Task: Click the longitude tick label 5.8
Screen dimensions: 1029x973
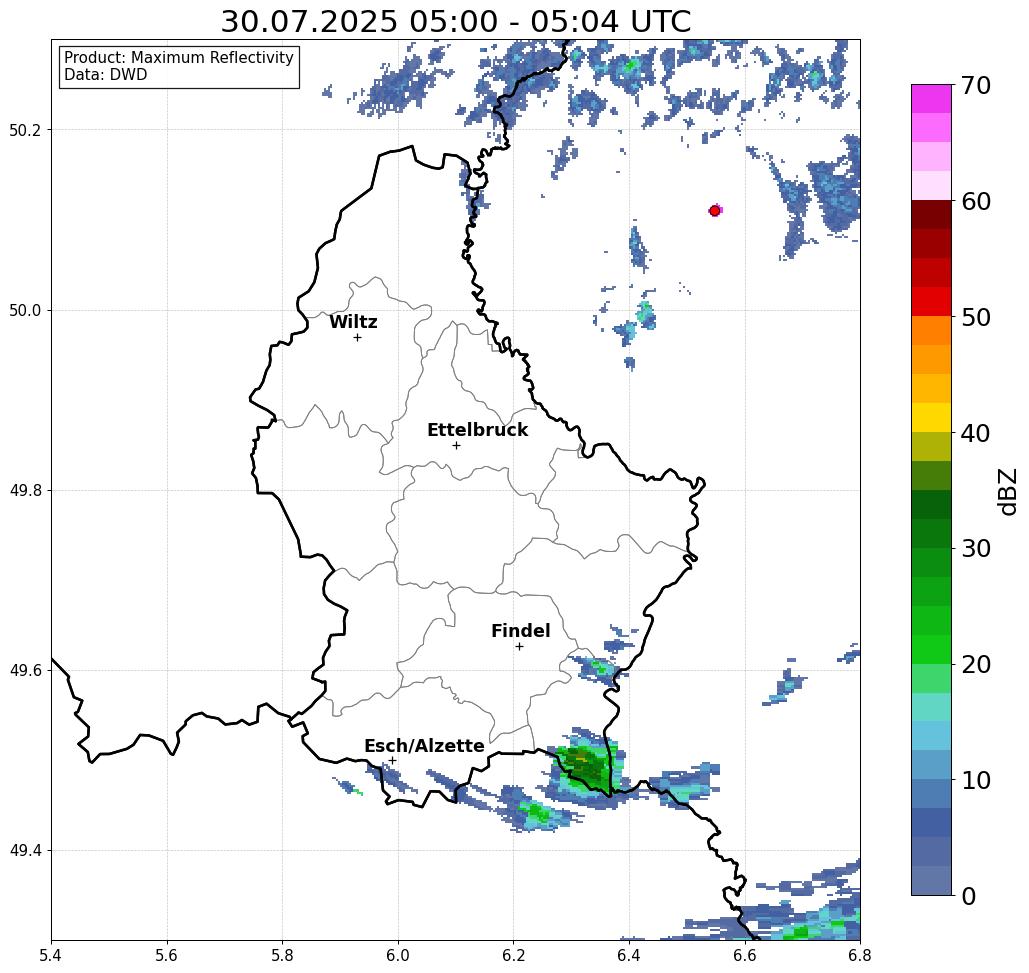Action: (x=282, y=955)
